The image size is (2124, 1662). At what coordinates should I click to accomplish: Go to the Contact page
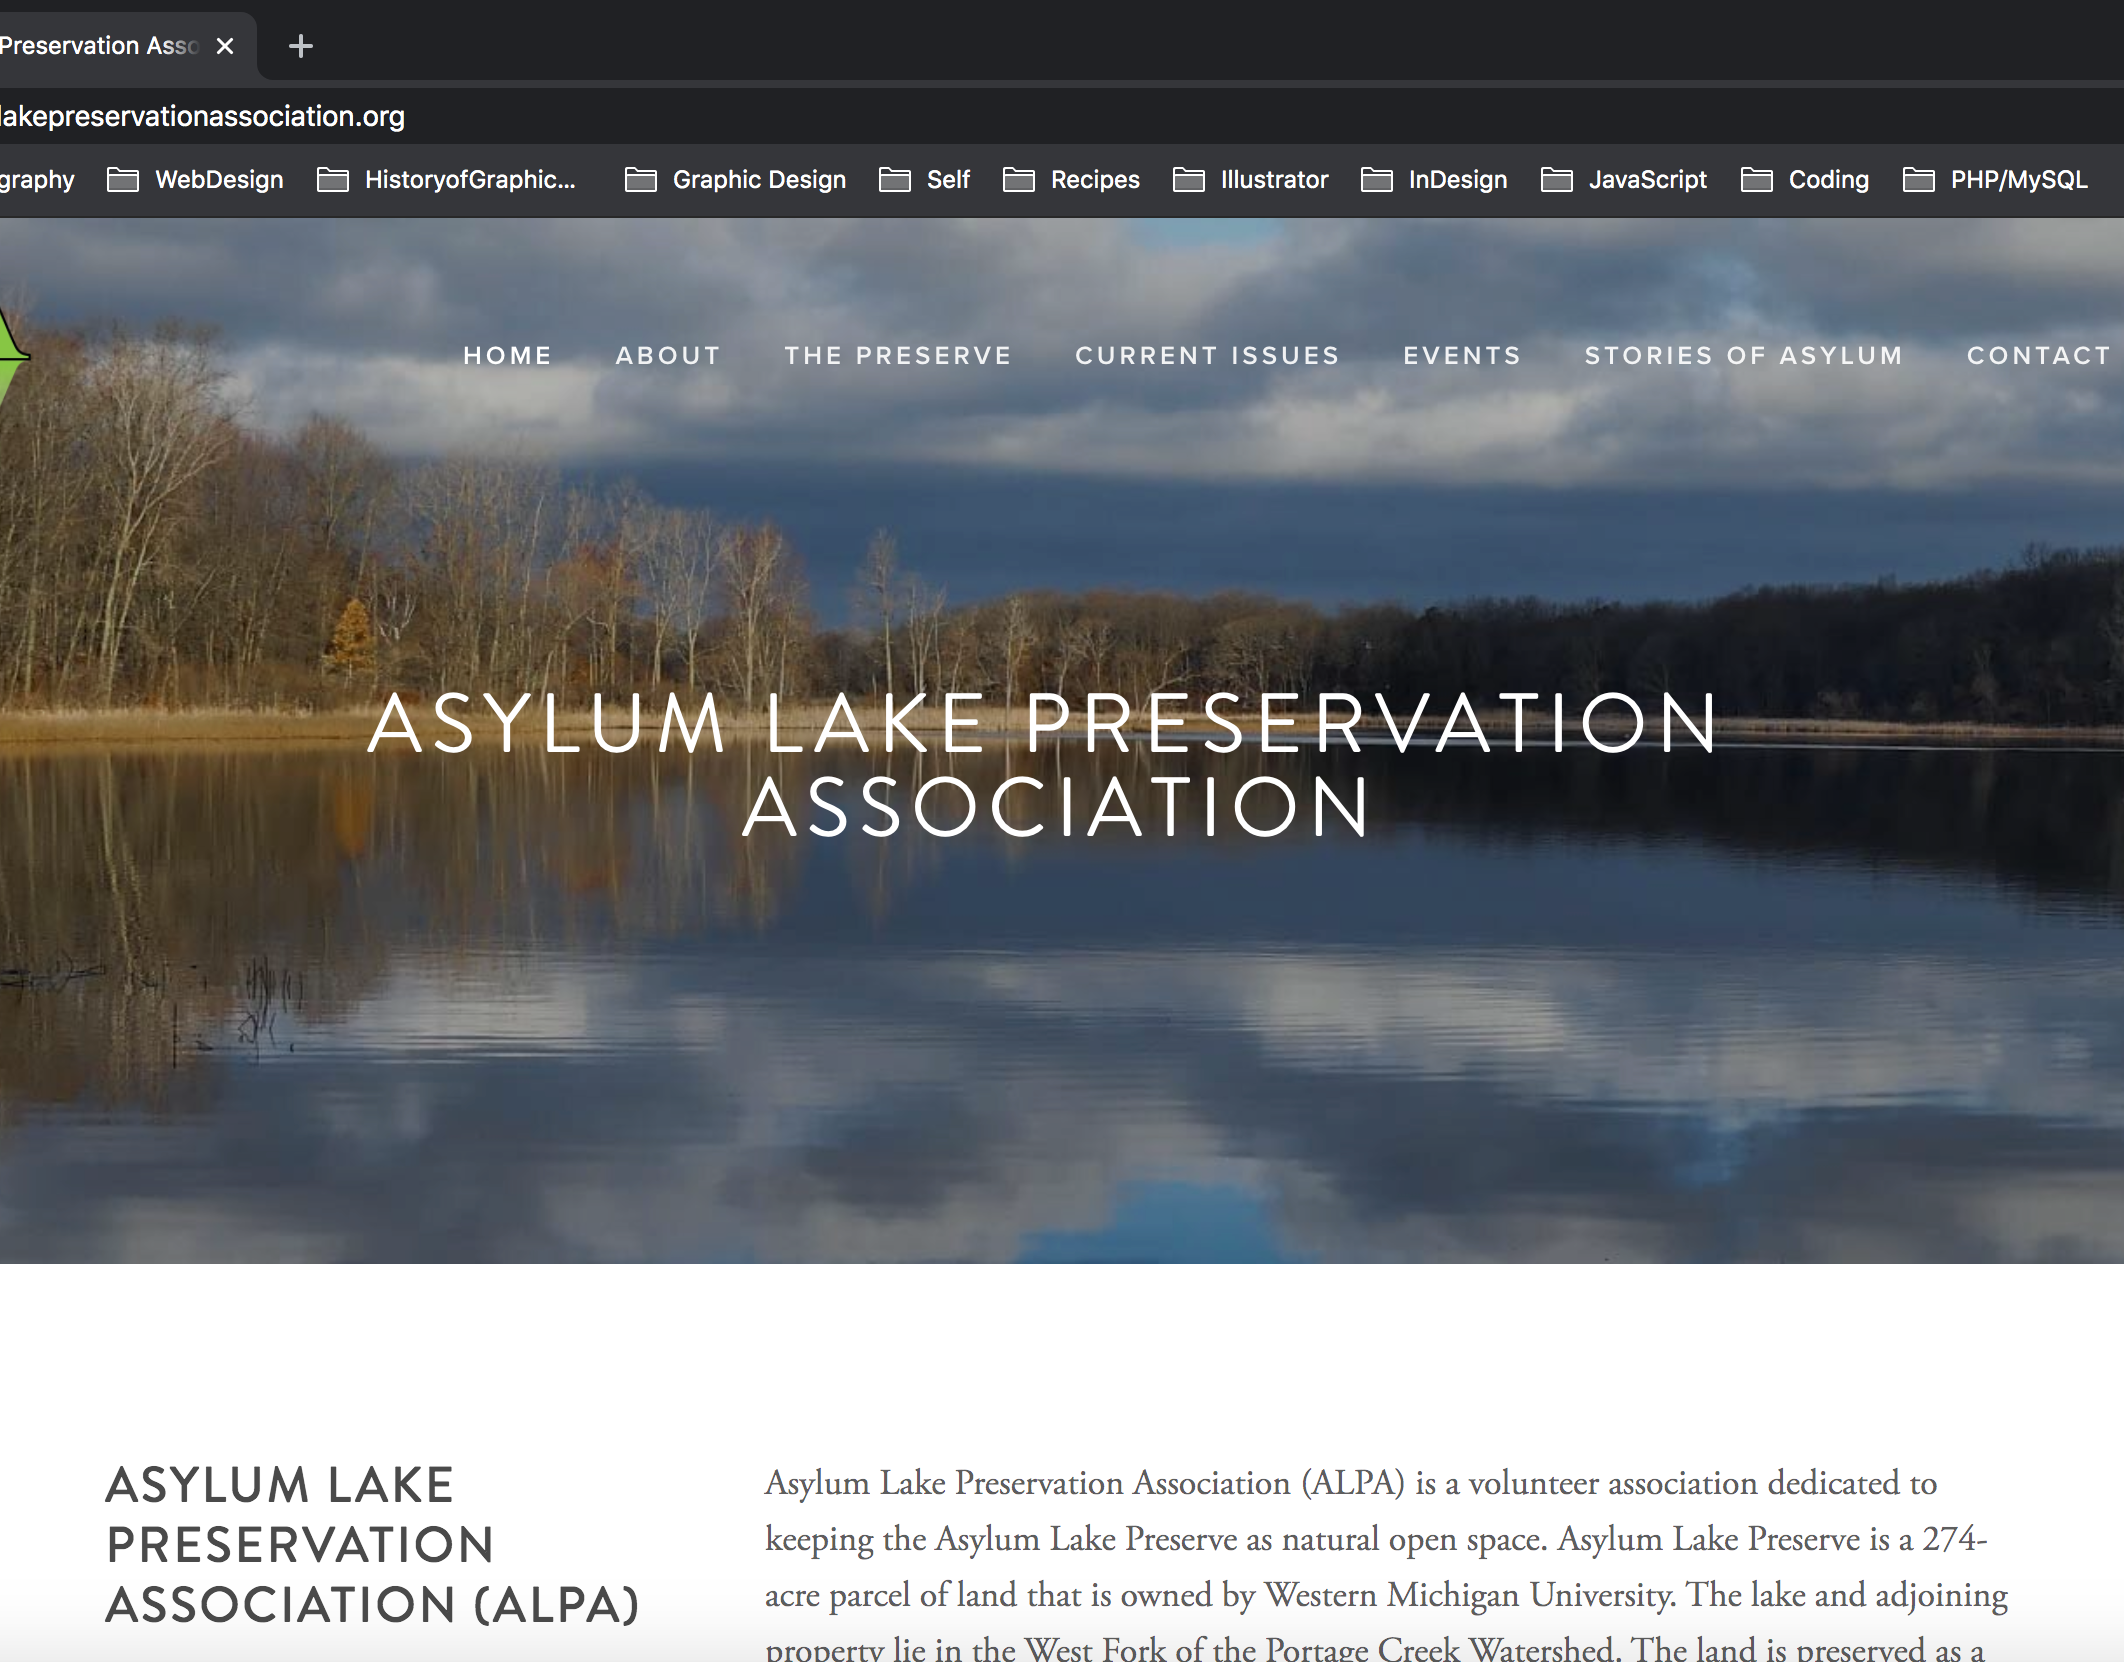2039,356
